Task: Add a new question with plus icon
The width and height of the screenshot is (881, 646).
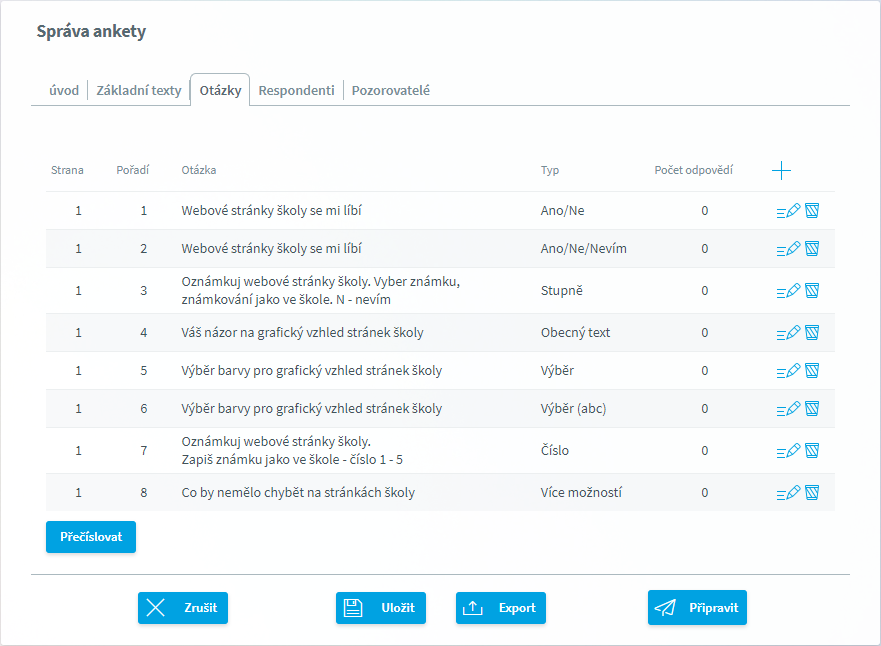Action: tap(781, 170)
